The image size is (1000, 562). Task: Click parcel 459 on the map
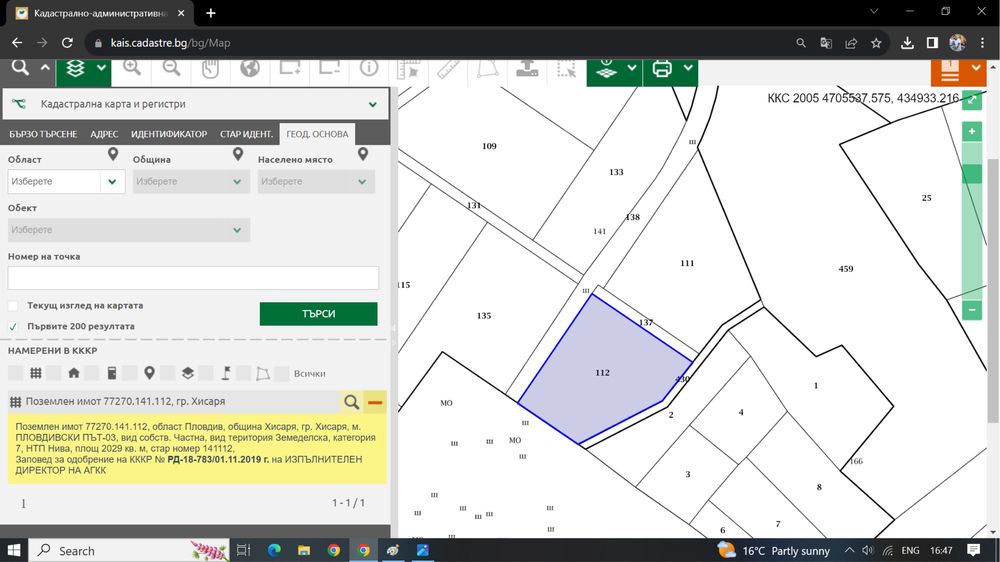[846, 269]
